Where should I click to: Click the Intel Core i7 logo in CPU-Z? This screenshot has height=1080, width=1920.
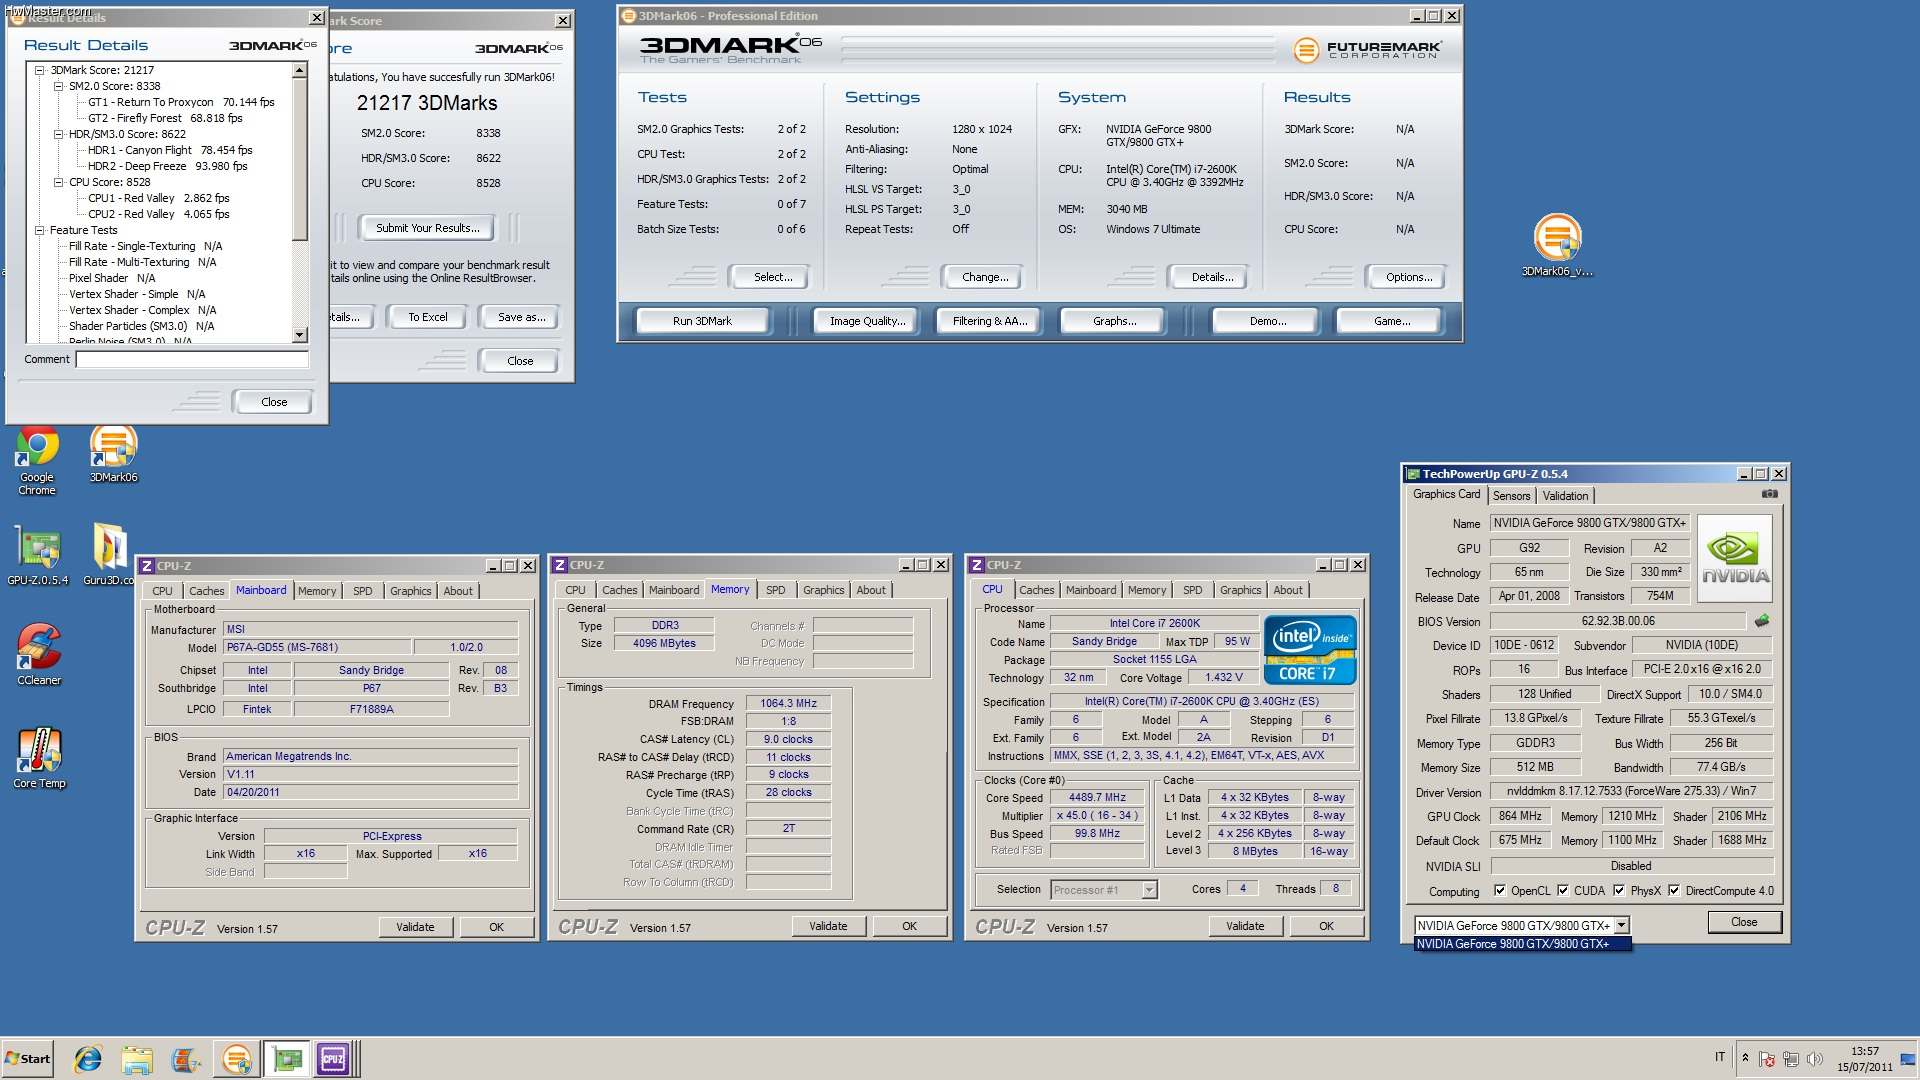(x=1310, y=650)
